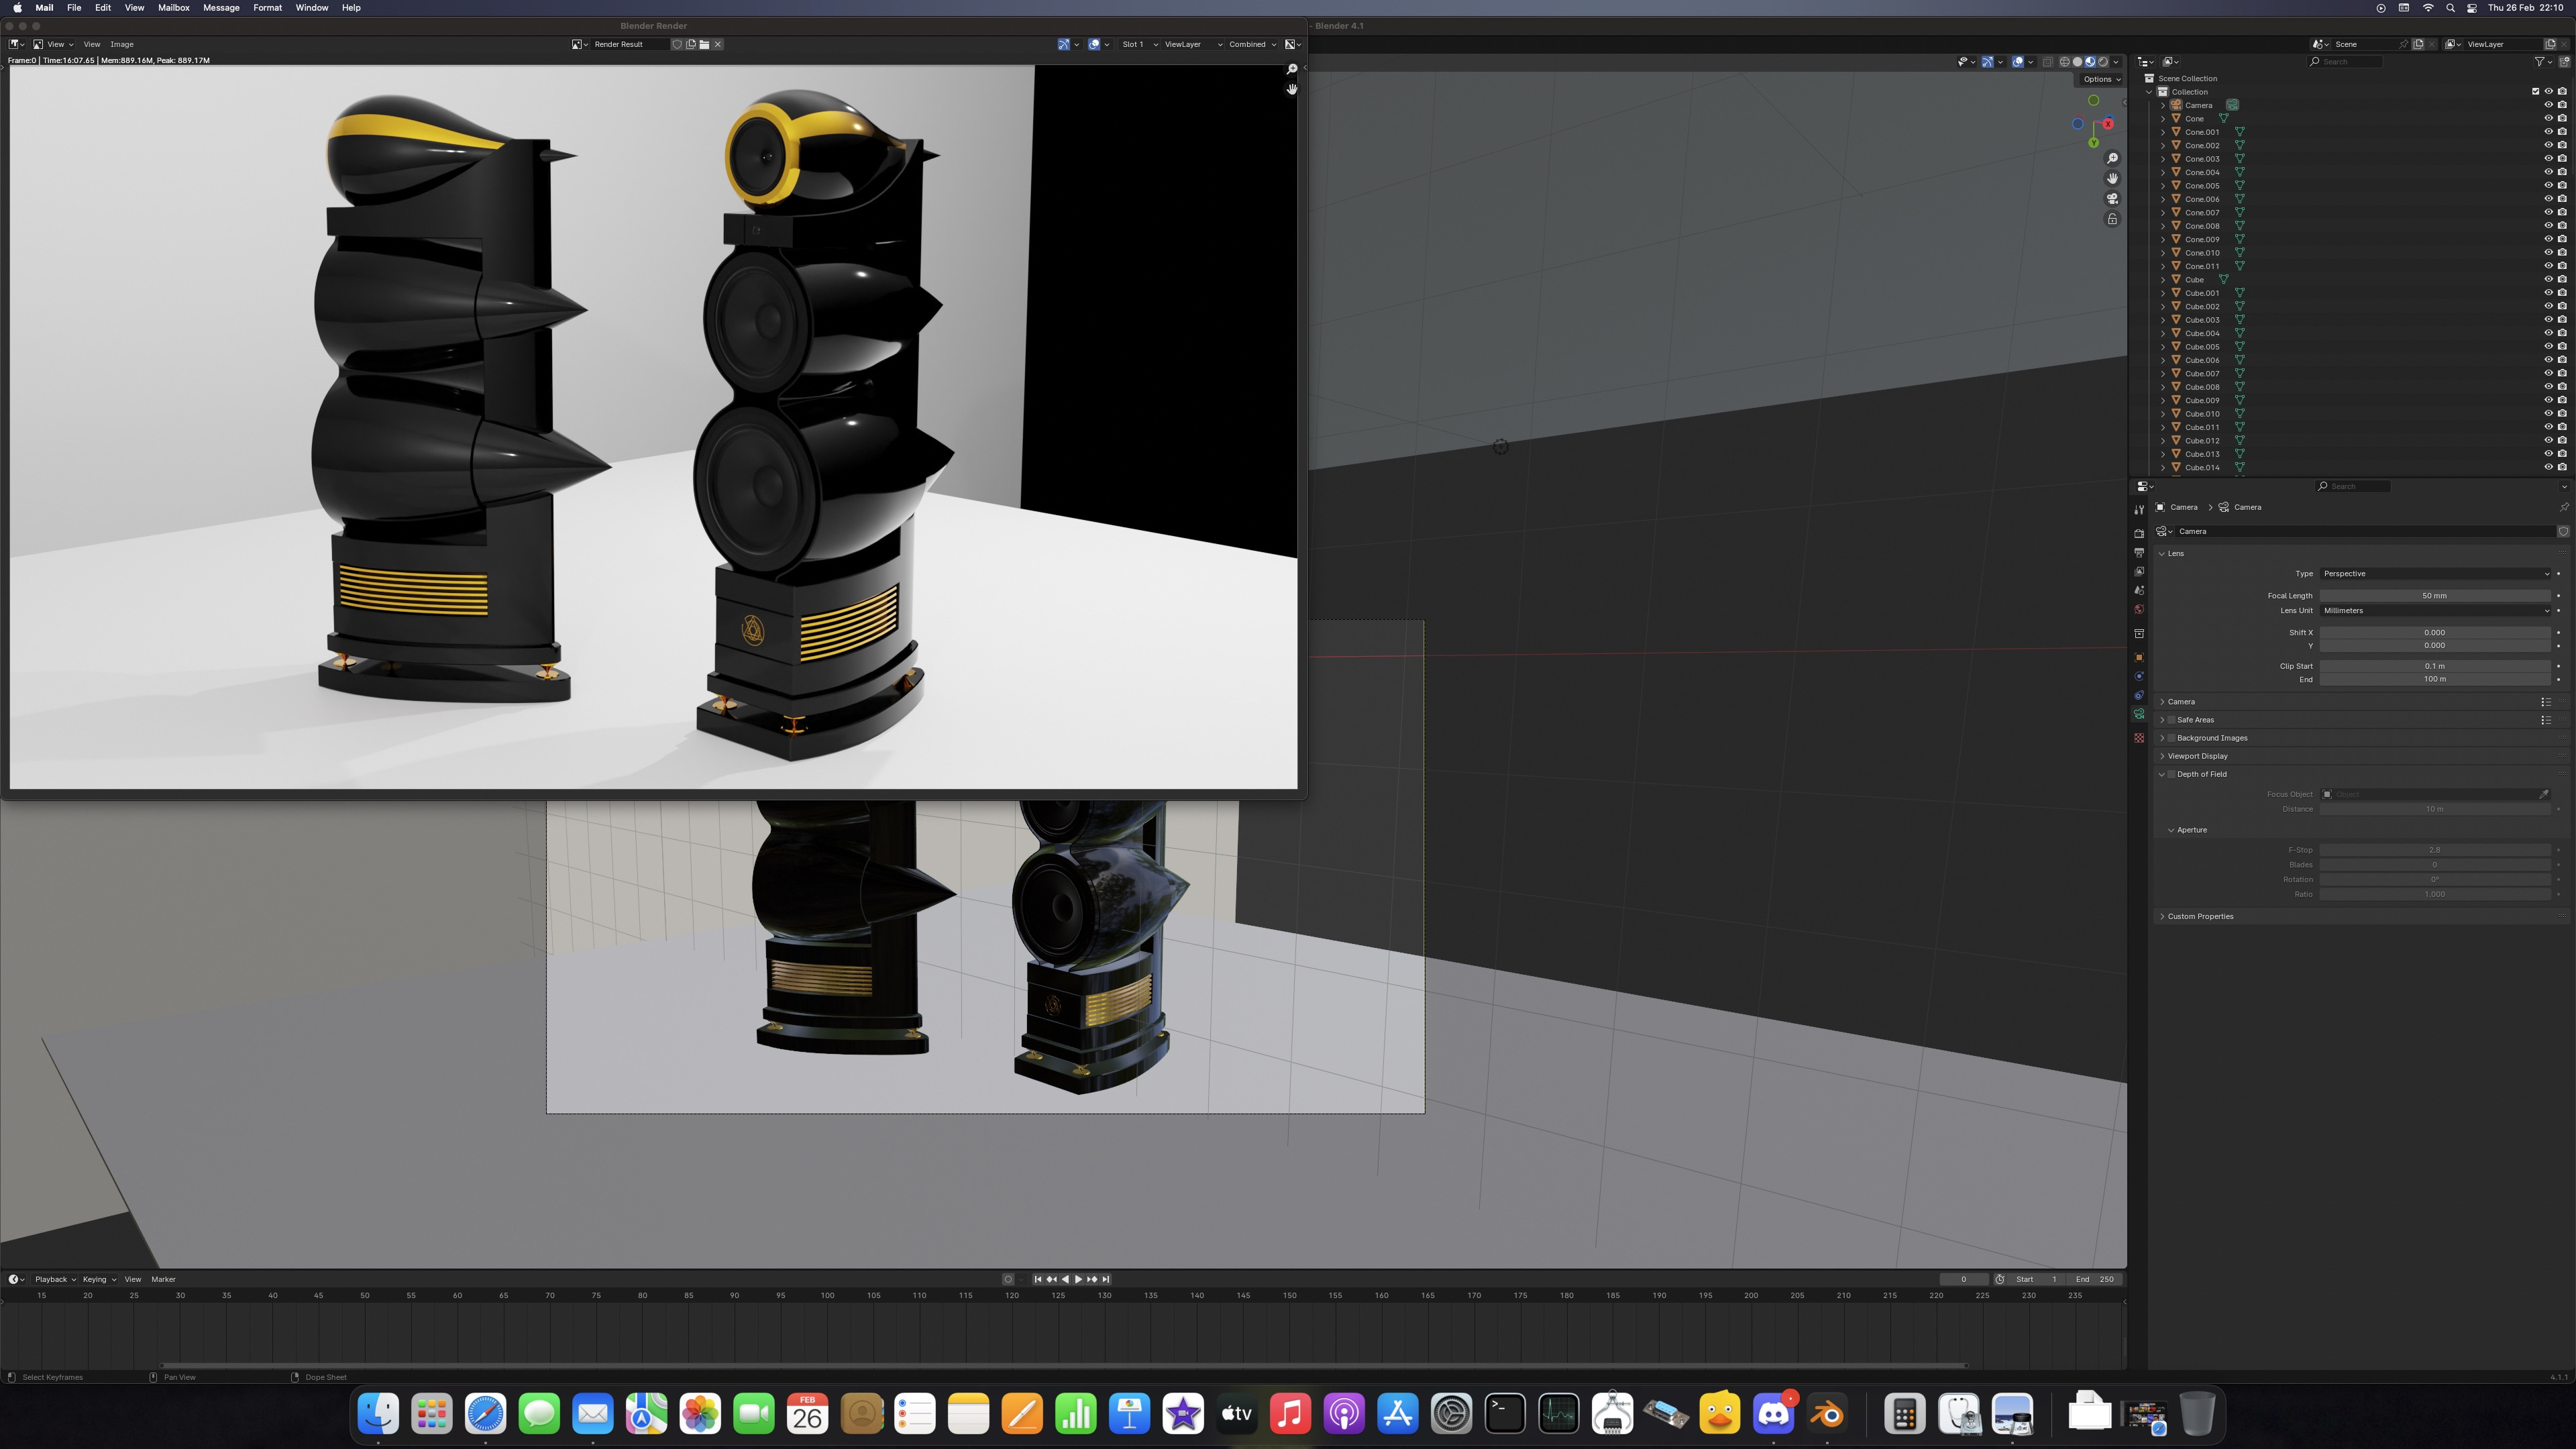Image resolution: width=2576 pixels, height=1449 pixels.
Task: Toggle camera view button in viewport
Action: click(x=2112, y=199)
